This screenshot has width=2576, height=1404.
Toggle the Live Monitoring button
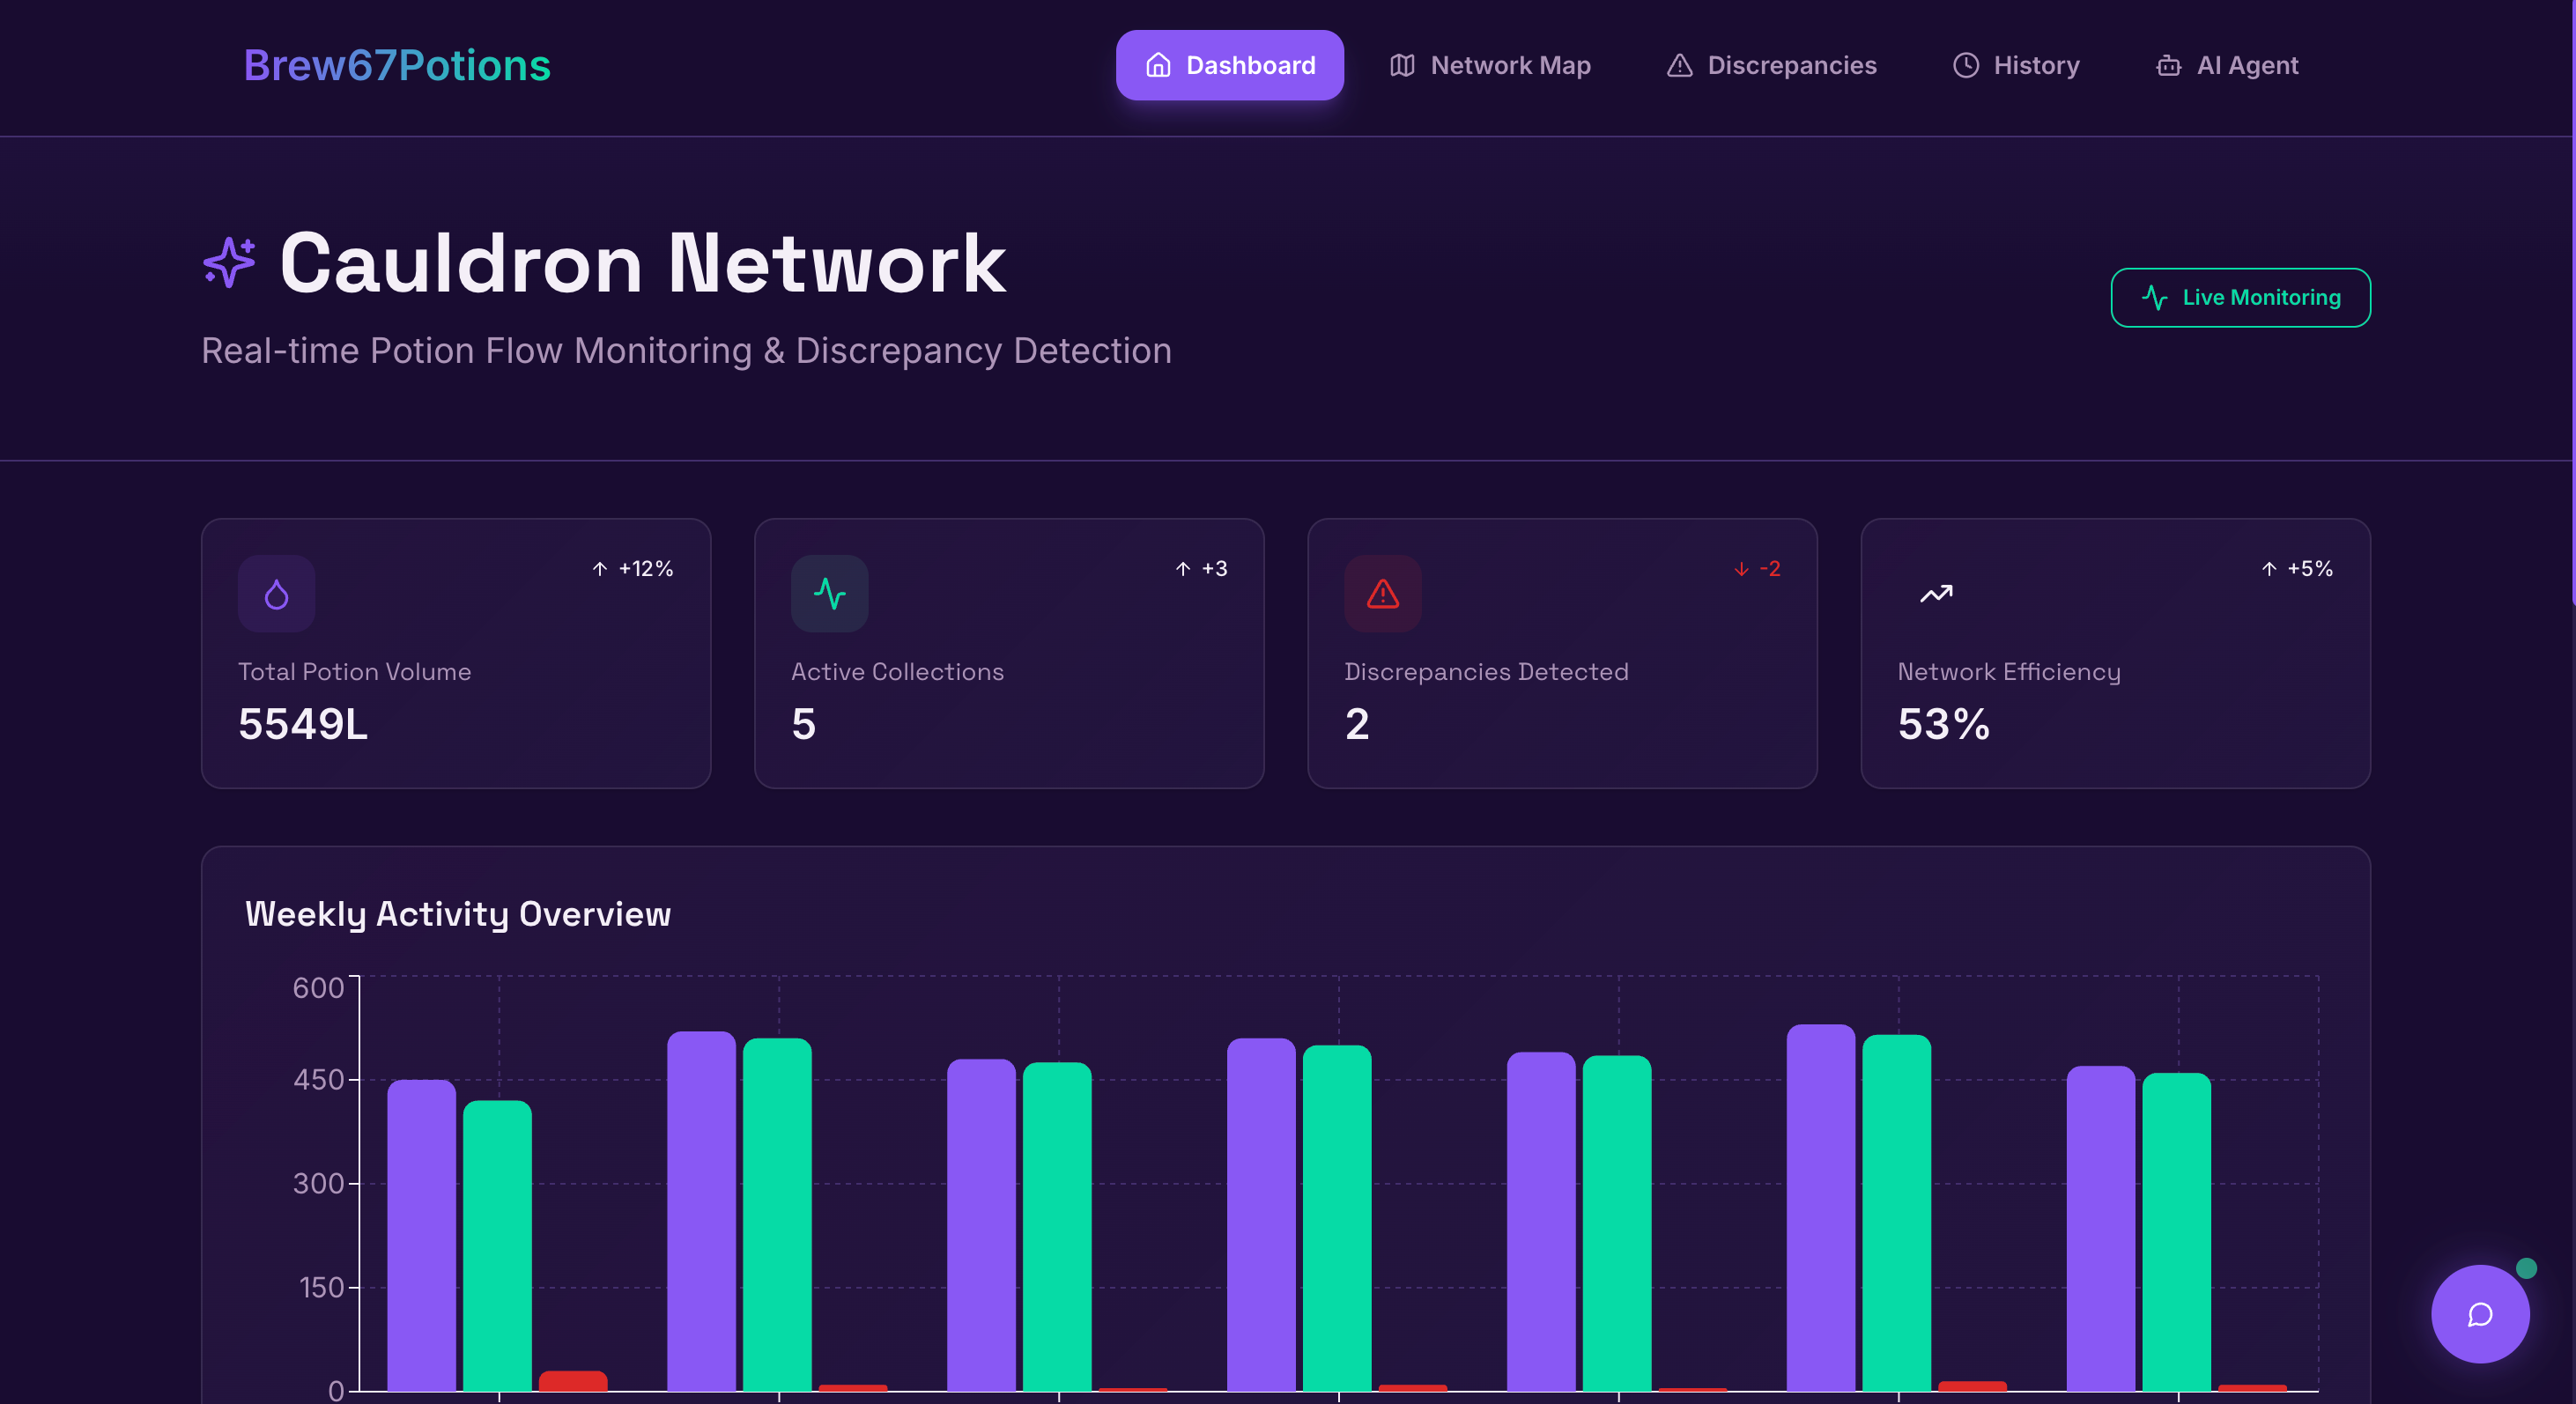pyautogui.click(x=2240, y=297)
